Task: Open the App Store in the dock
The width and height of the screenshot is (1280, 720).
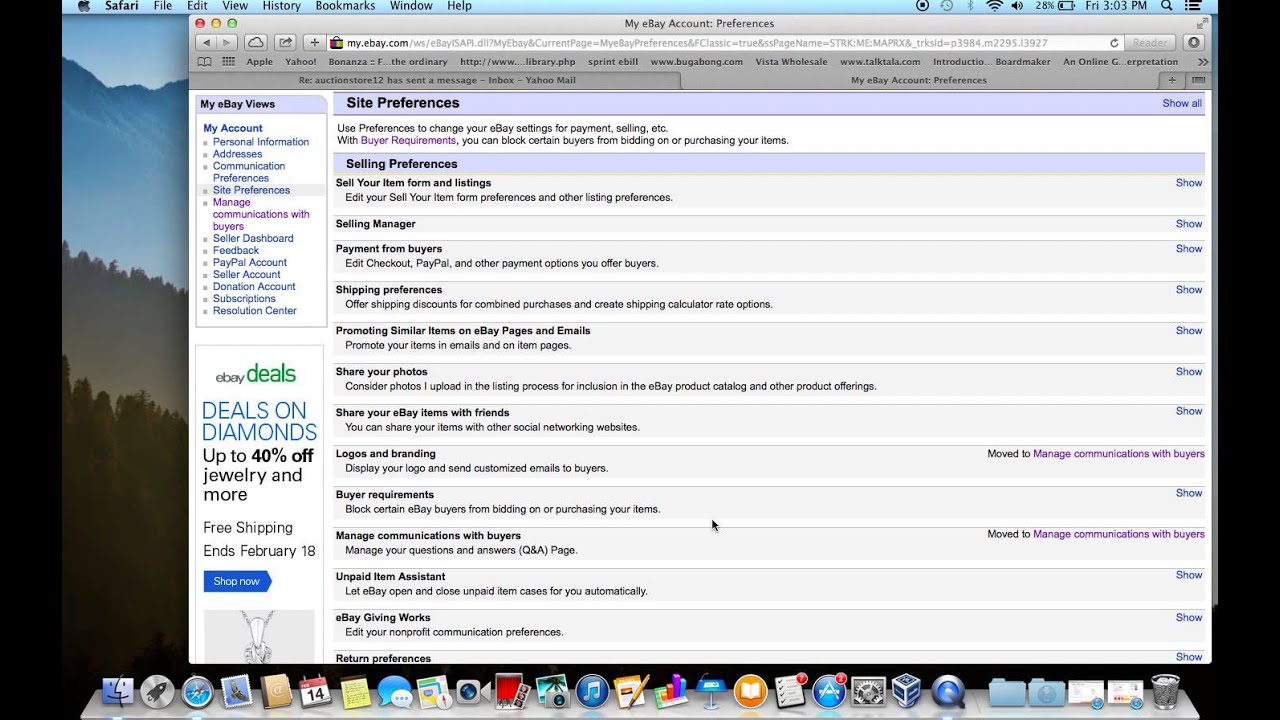Action: (x=829, y=691)
